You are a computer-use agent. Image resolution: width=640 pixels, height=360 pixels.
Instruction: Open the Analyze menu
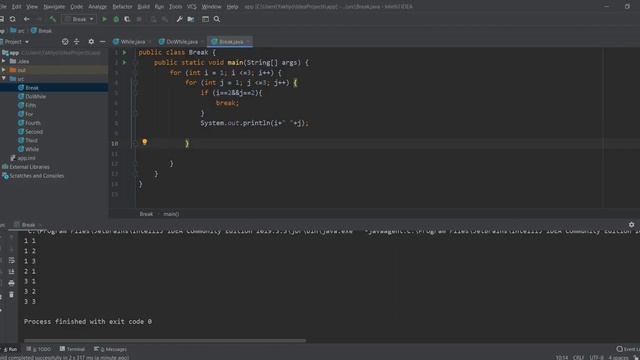(98, 7)
